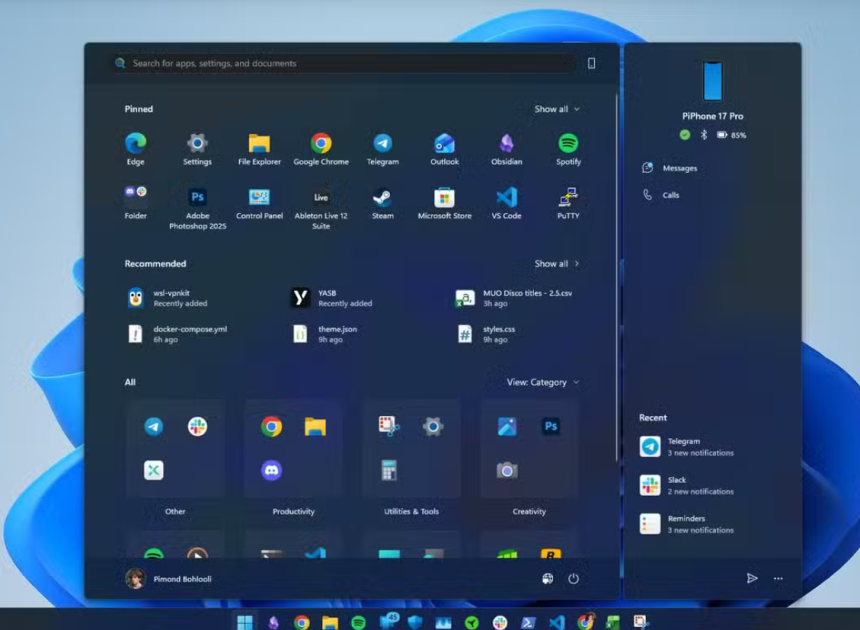The width and height of the screenshot is (860, 630).
Task: Toggle the phone panel icon beside the search bar
Action: tap(591, 63)
